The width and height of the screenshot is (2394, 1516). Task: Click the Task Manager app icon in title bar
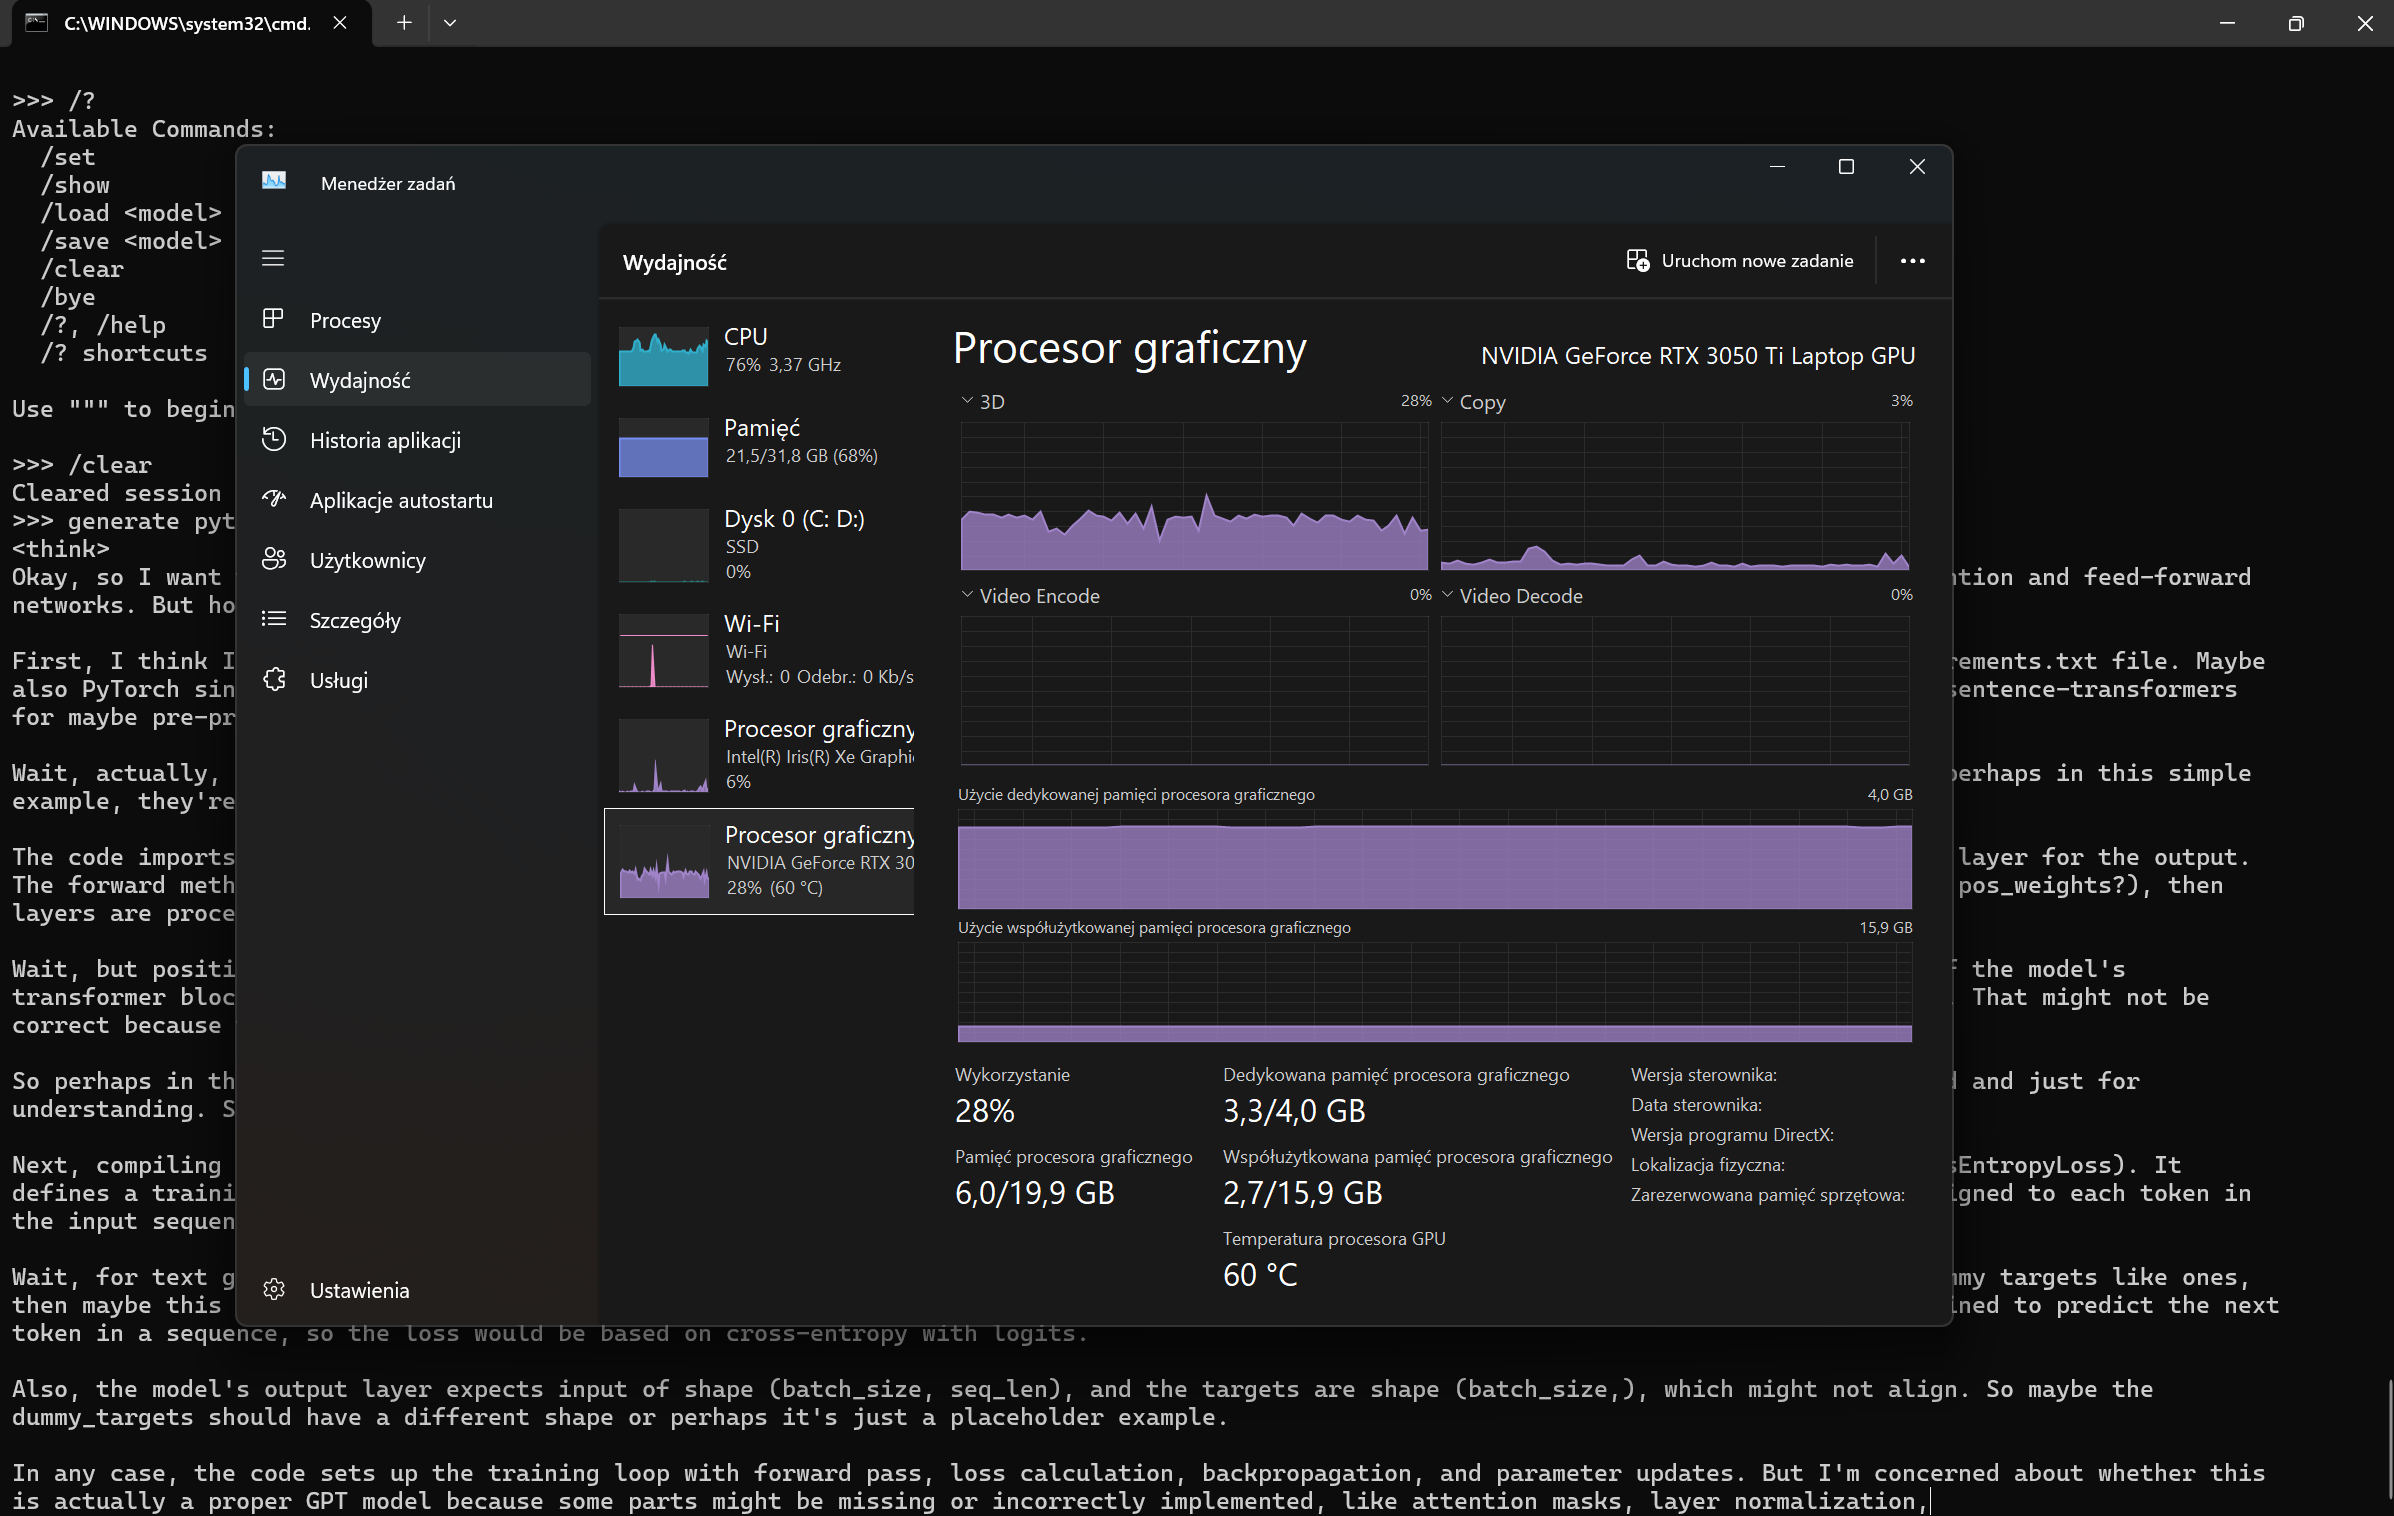coord(274,181)
